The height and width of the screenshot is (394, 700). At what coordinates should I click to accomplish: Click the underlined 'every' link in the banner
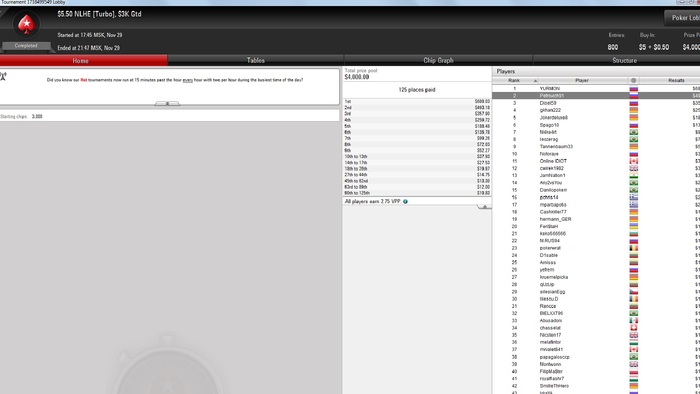188,80
